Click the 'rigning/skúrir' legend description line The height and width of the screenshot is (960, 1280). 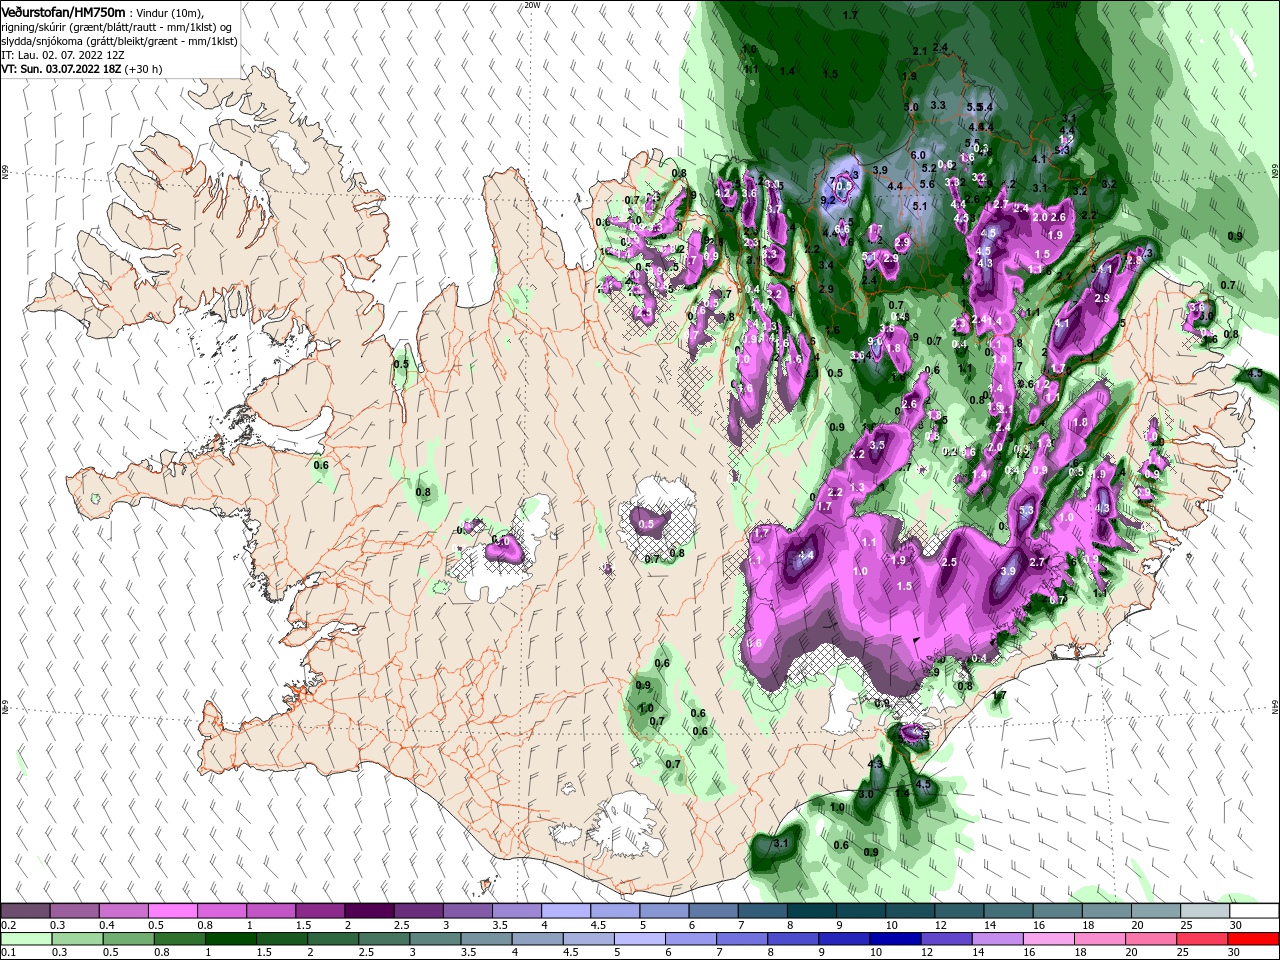tap(118, 27)
